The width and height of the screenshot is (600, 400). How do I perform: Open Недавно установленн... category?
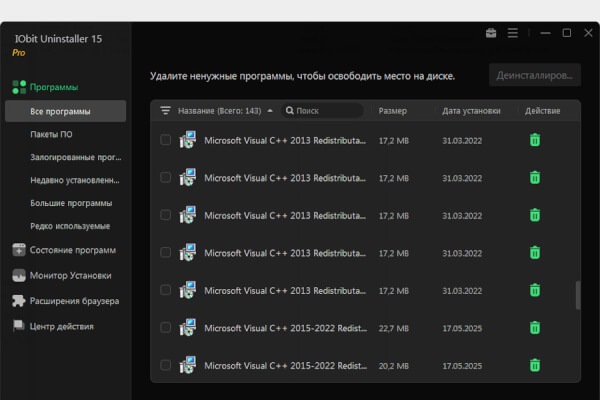(75, 180)
